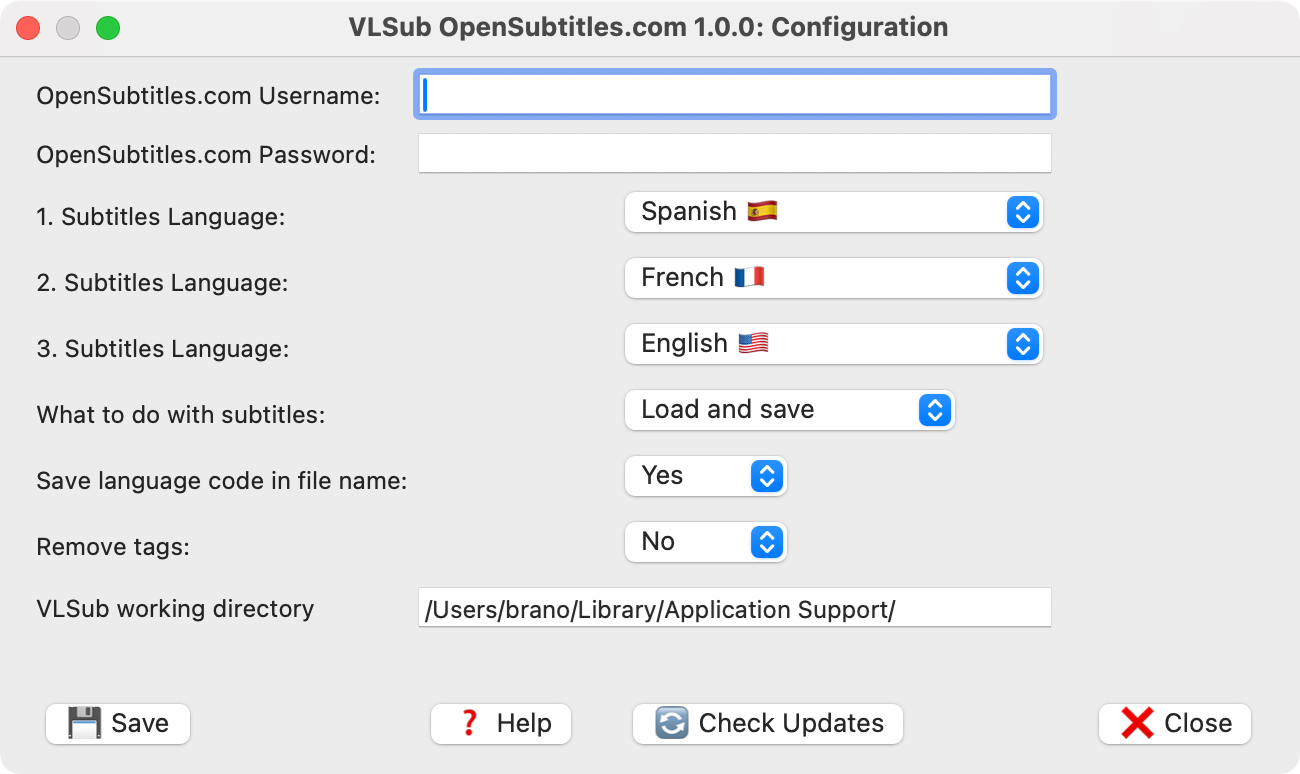Click the VLSub working directory path field
1300x774 pixels.
tap(735, 607)
